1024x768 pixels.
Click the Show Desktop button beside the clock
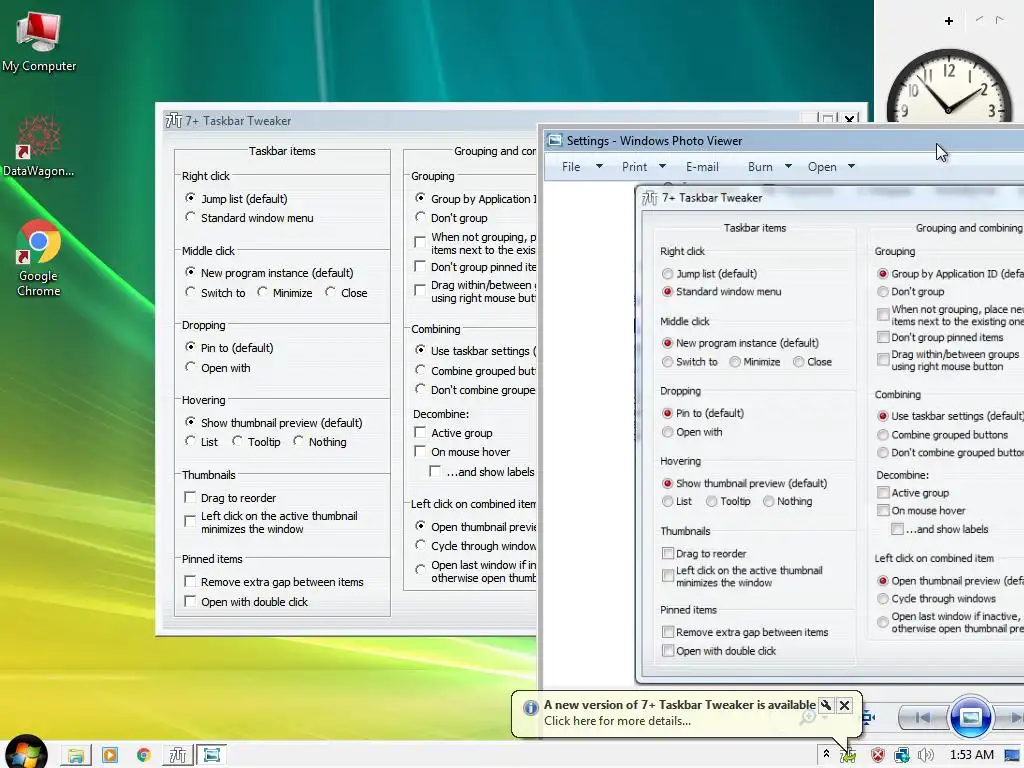click(1012, 756)
